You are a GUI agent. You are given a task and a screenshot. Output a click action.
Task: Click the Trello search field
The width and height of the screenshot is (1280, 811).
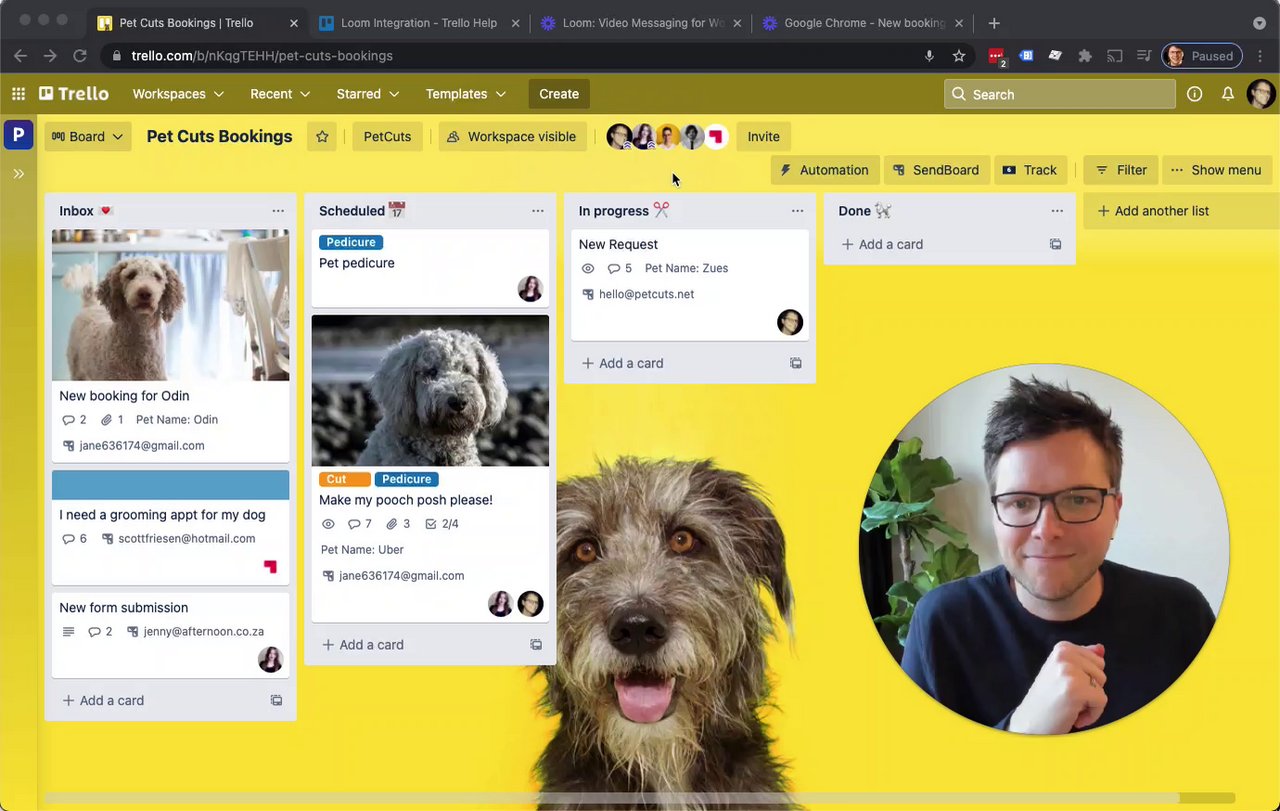point(1060,94)
